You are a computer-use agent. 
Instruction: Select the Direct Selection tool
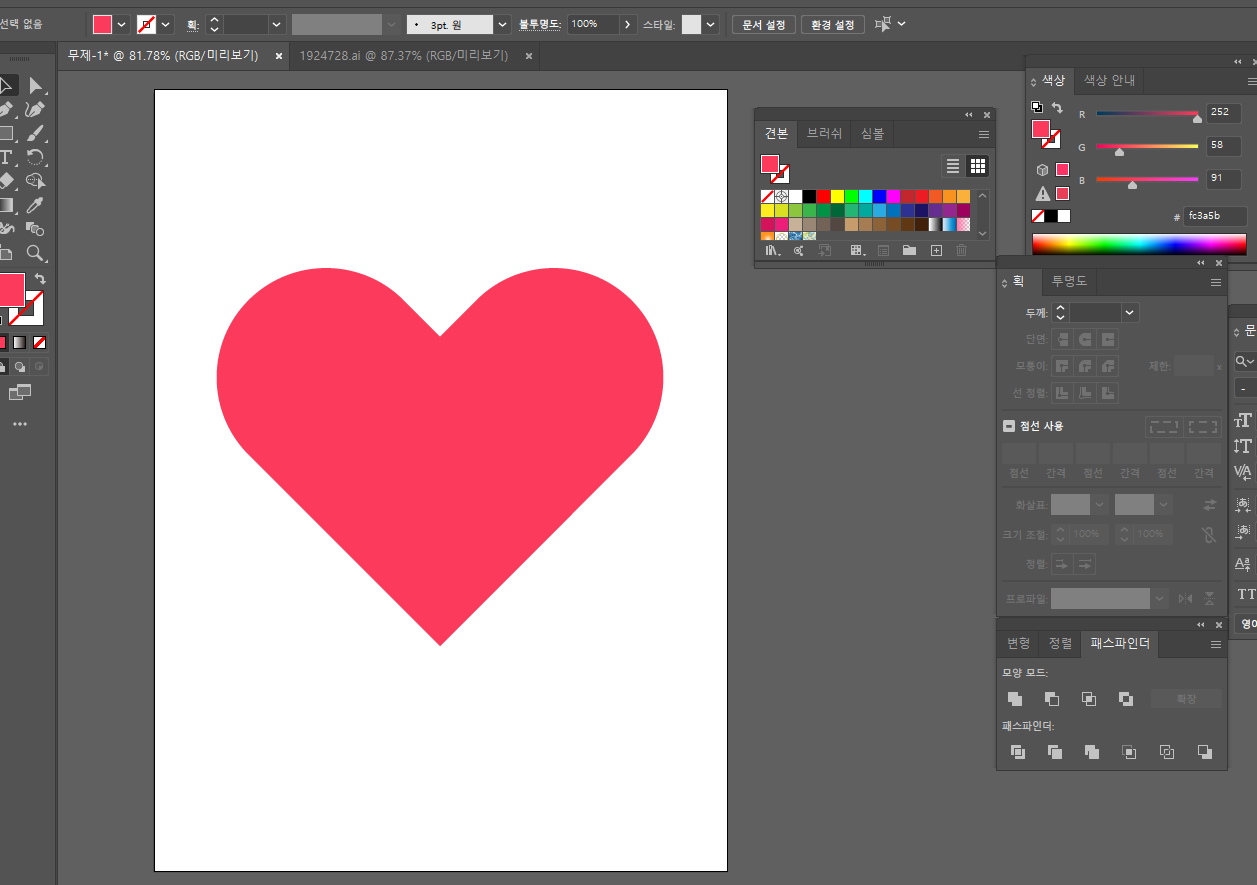click(x=35, y=86)
